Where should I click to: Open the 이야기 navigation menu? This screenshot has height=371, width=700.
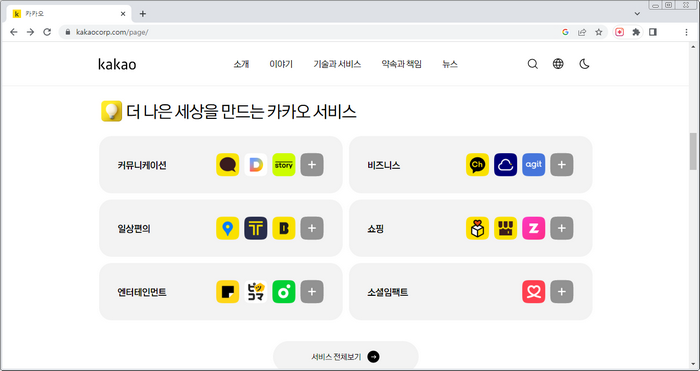tap(281, 64)
